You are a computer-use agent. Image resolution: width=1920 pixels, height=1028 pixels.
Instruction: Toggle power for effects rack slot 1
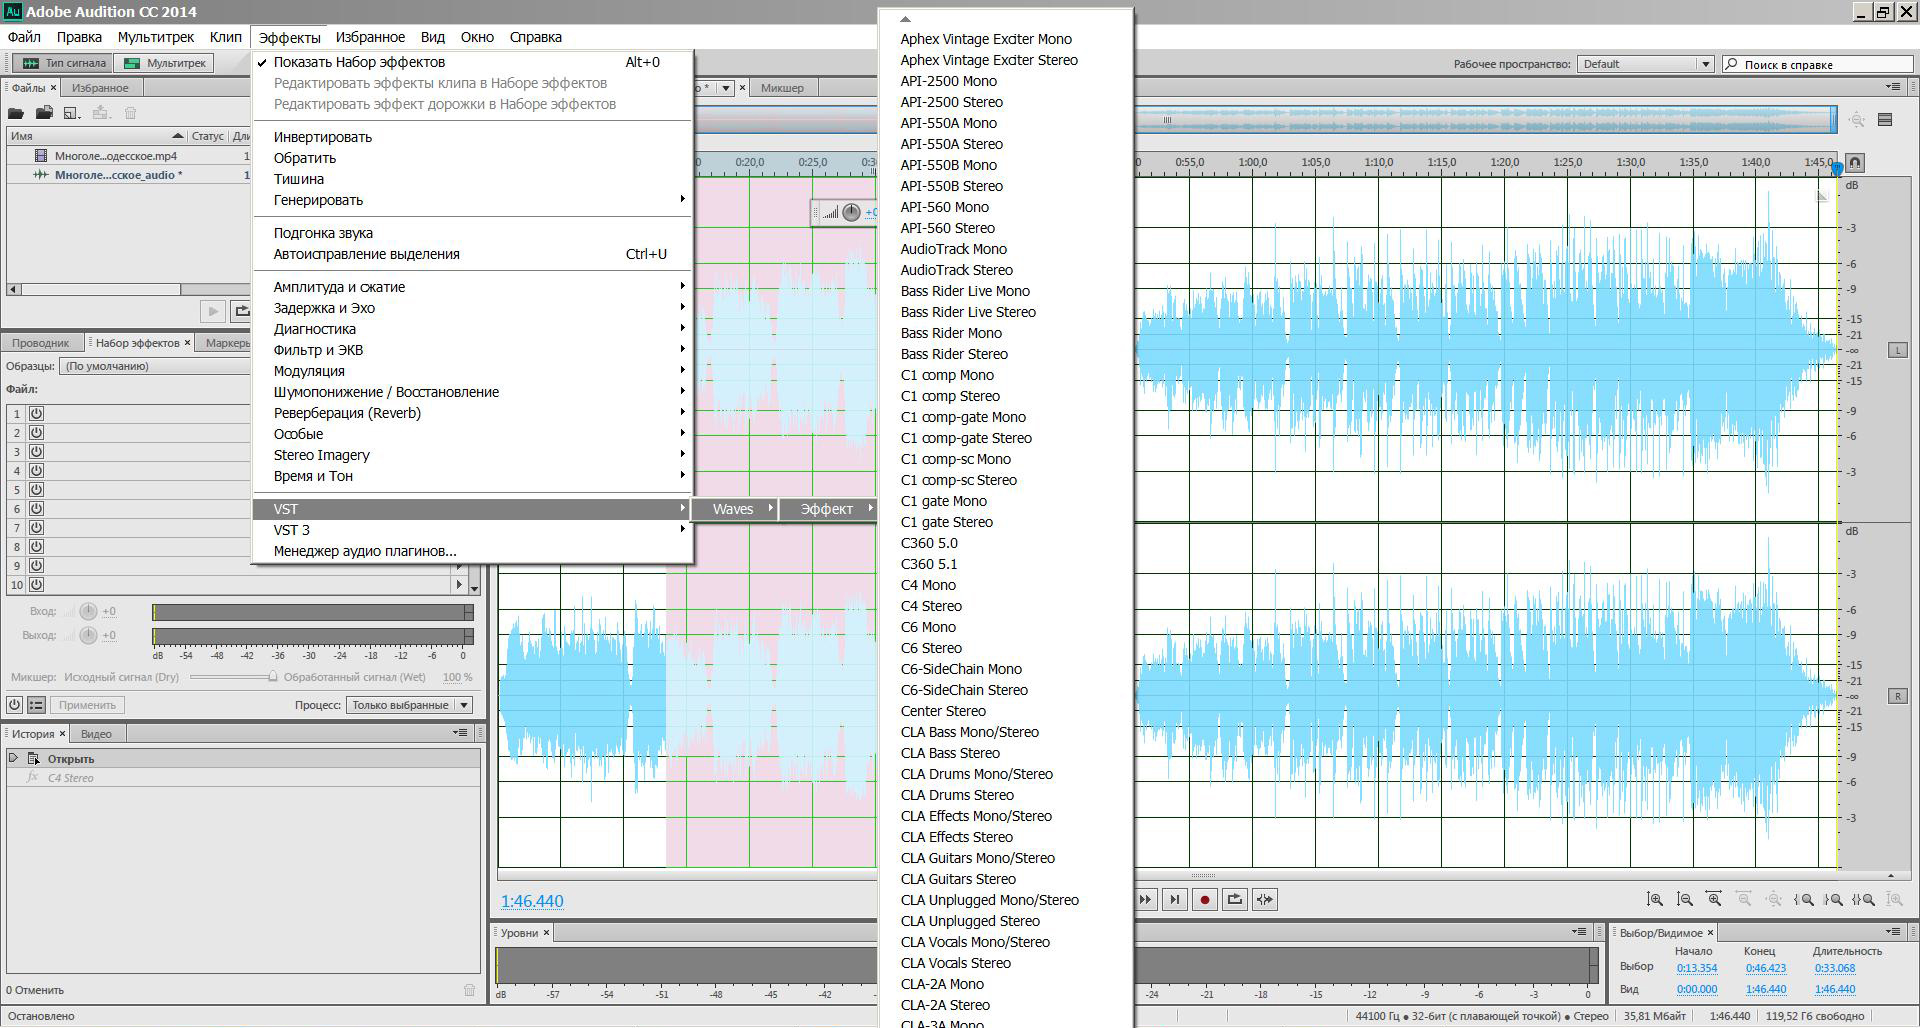[x=36, y=414]
